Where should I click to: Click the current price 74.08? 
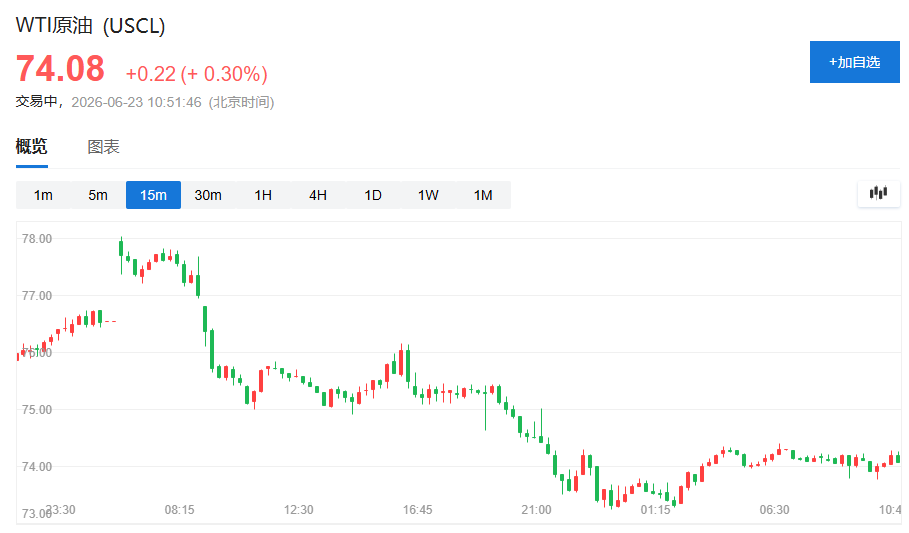[60, 68]
